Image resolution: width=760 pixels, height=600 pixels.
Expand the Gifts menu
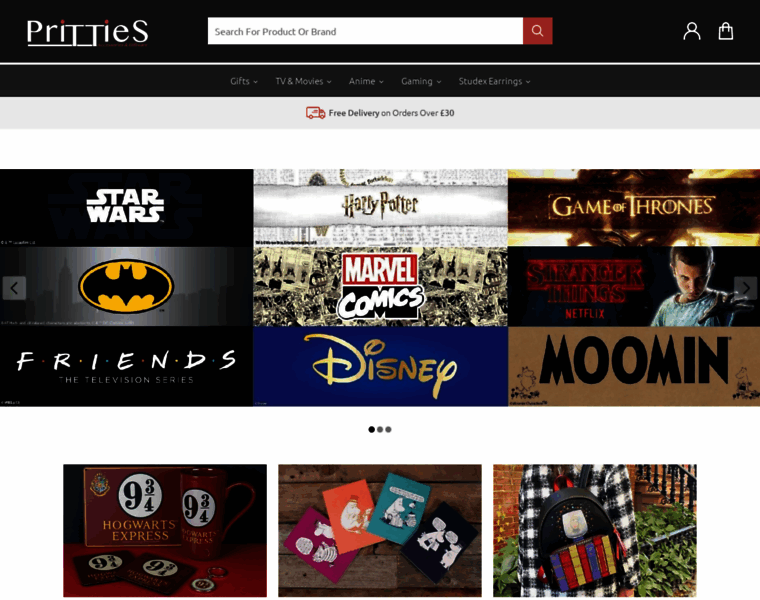point(244,81)
